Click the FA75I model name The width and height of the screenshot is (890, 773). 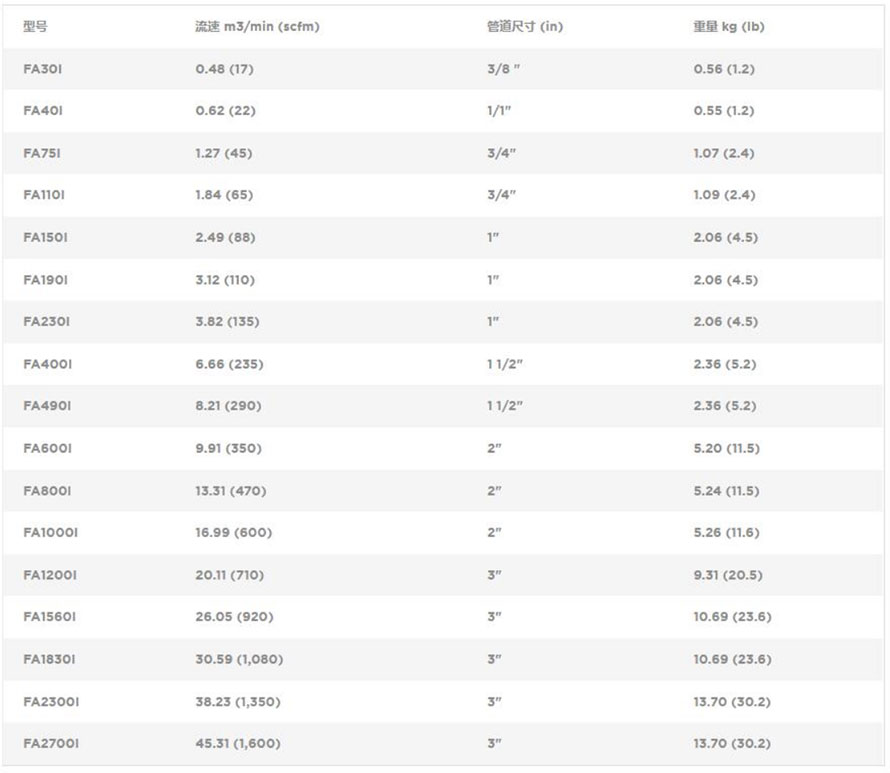tap(43, 153)
